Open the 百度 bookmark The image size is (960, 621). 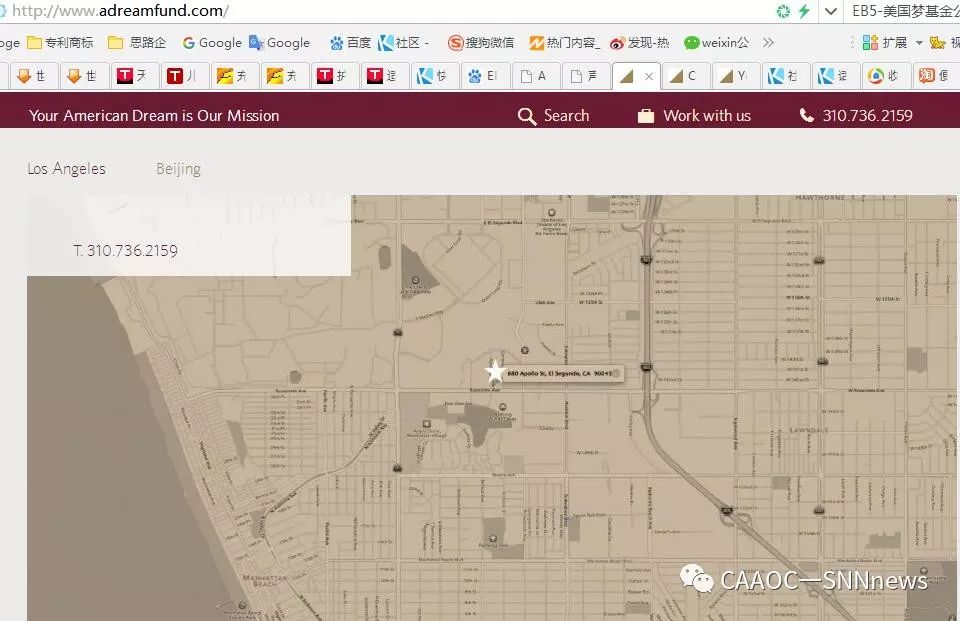349,43
